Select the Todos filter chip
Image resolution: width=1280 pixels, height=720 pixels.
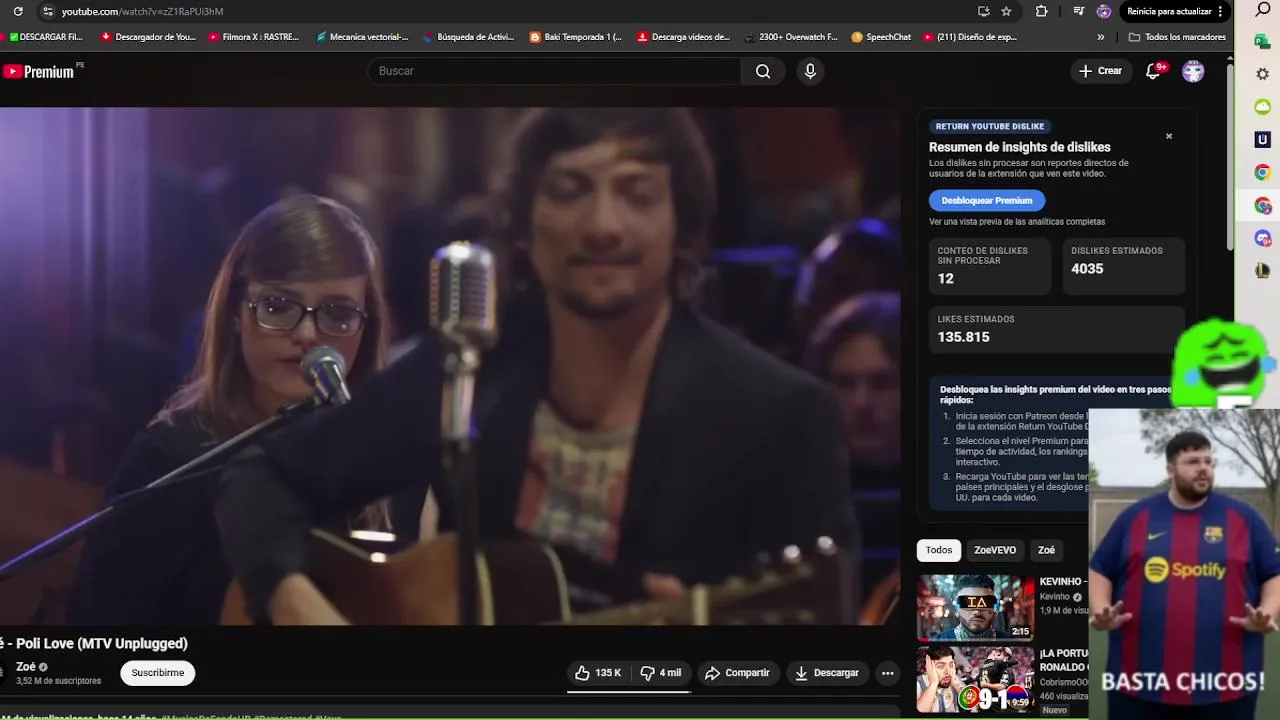939,550
